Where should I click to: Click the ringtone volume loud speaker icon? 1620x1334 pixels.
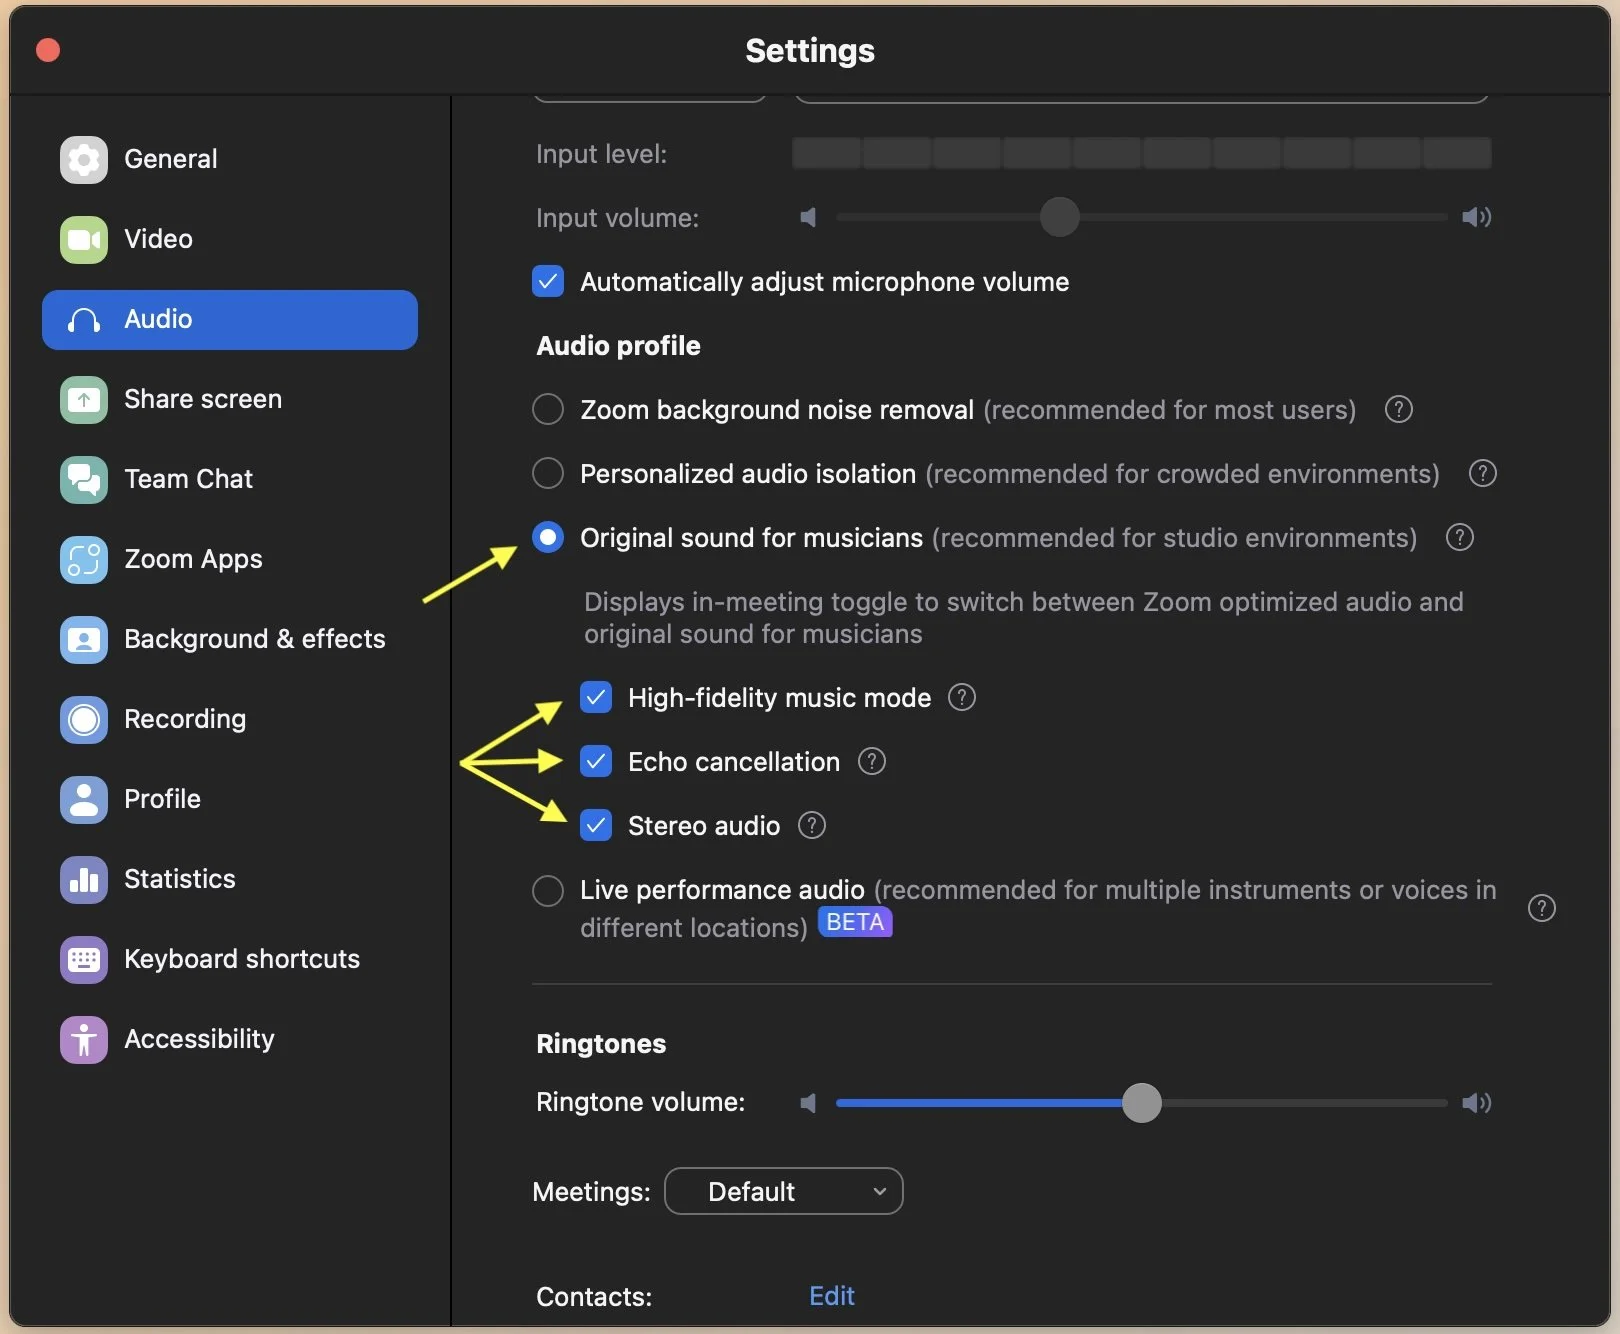pos(1476,1103)
